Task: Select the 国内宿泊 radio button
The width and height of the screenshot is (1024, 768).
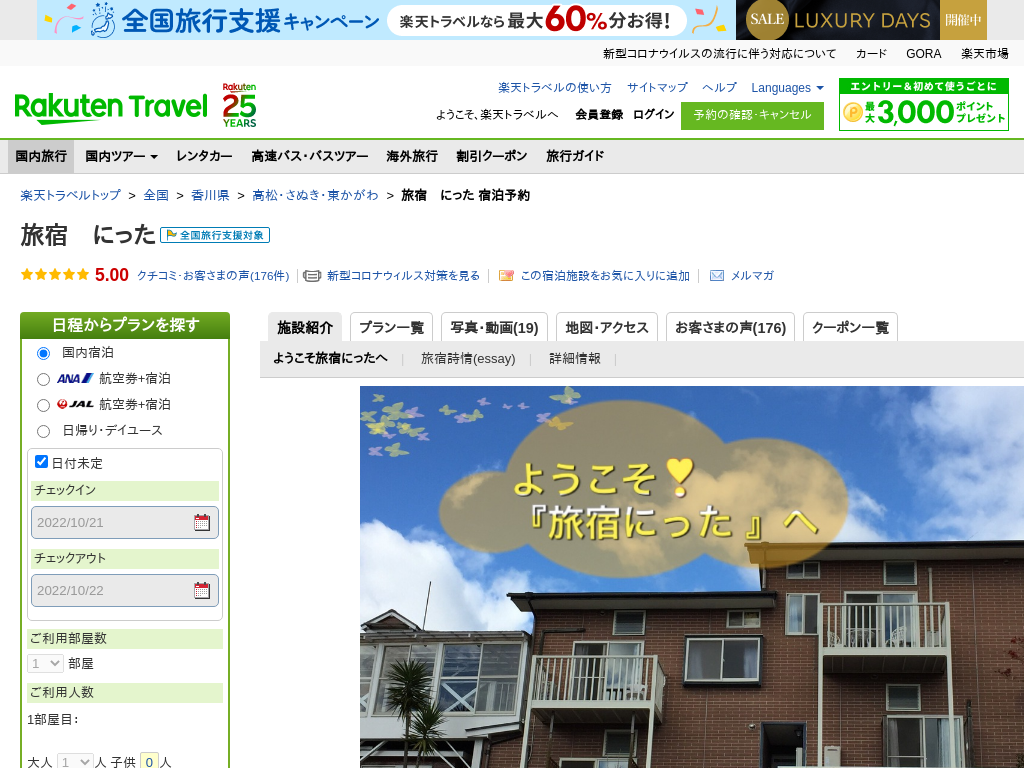Action: (43, 353)
